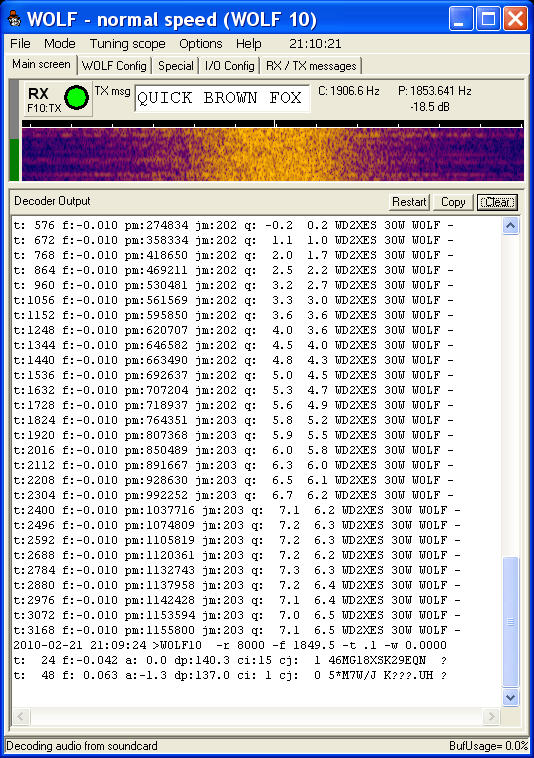Open the Tuning scope menu
534x758 pixels.
[128, 44]
